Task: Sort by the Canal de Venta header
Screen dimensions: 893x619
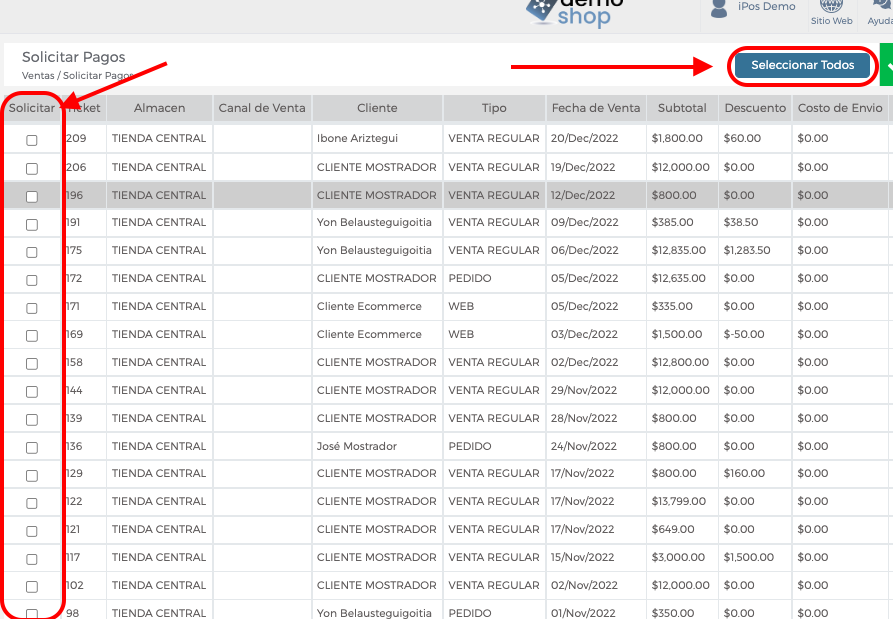Action: [x=262, y=108]
